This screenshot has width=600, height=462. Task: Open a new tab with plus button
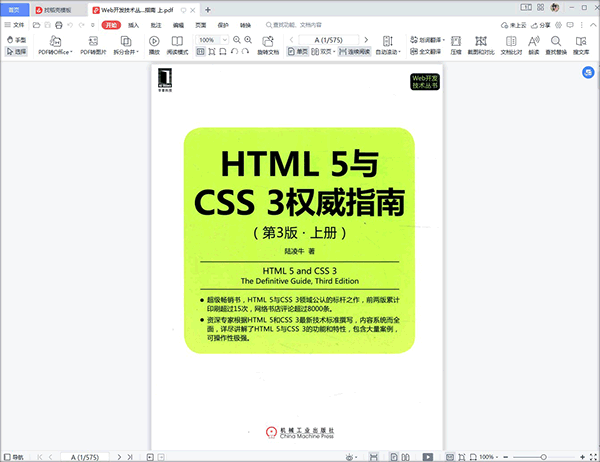click(208, 10)
